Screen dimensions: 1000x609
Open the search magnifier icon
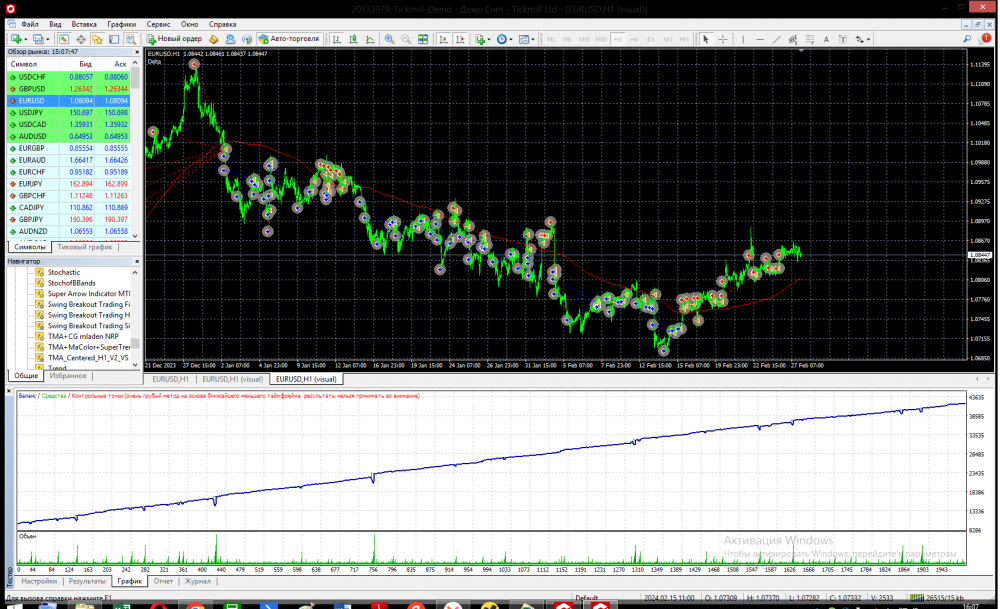click(967, 39)
